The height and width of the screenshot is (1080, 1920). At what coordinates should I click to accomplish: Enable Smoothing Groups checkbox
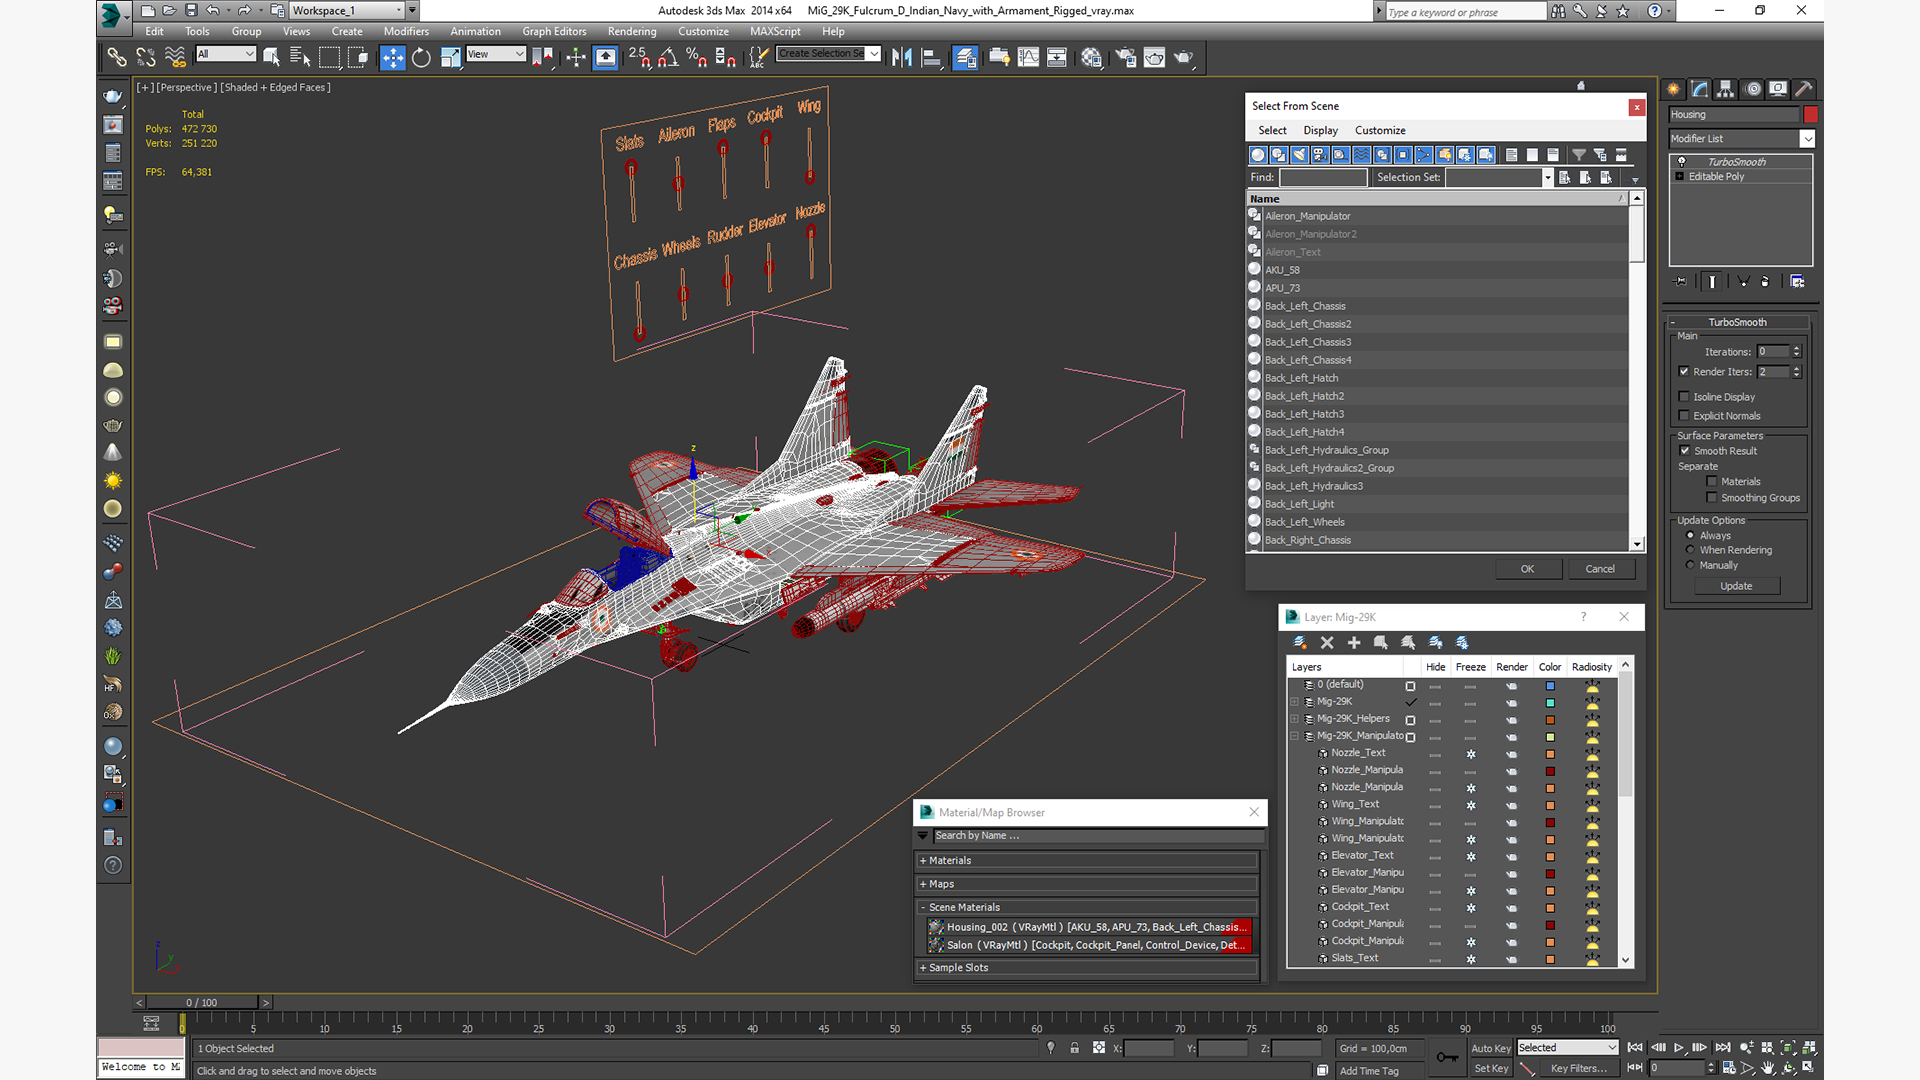click(x=1712, y=498)
